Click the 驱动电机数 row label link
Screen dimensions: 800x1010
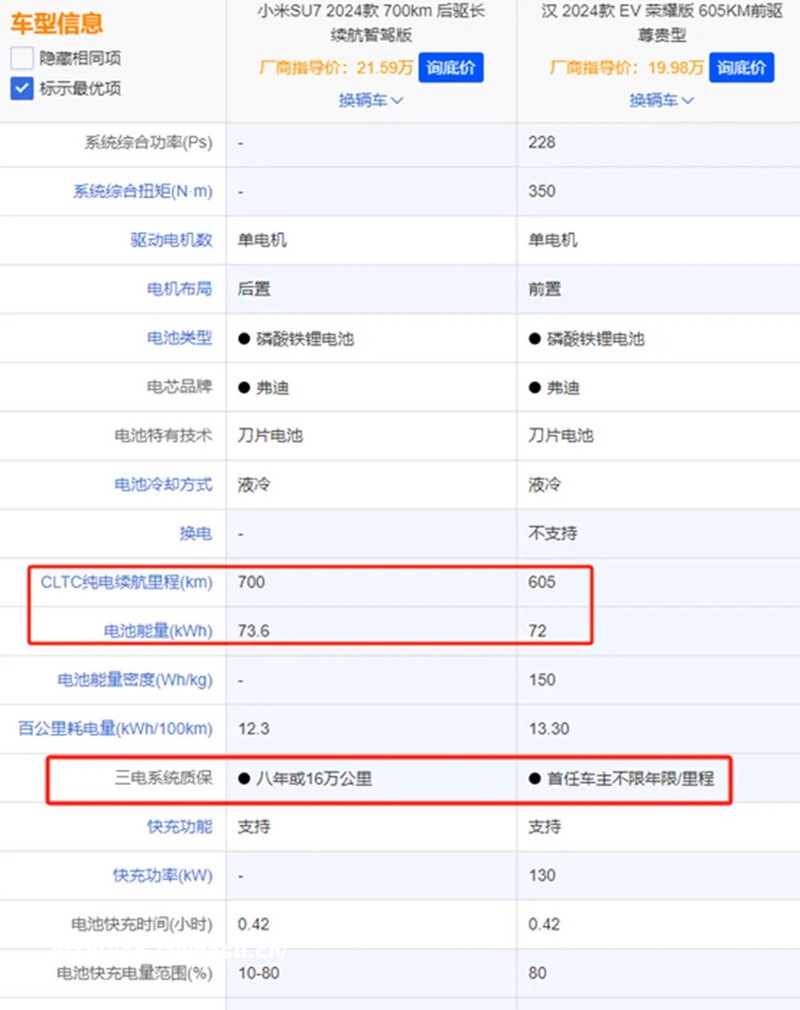(x=171, y=240)
